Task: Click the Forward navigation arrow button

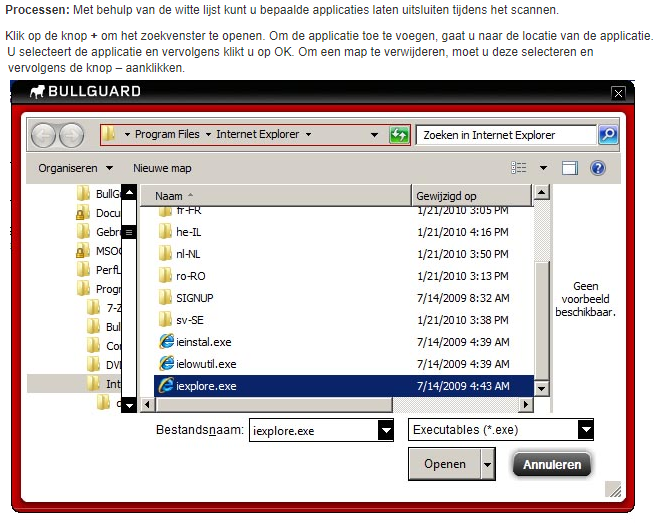Action: click(71, 135)
